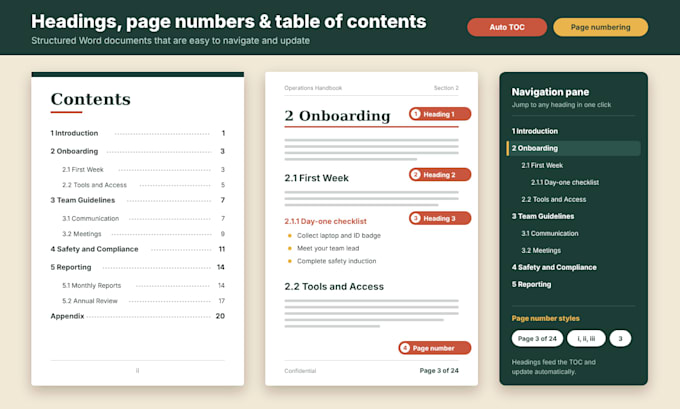This screenshot has height=409, width=680.
Task: Click page number 20 beside Appendix
Action: coord(220,316)
